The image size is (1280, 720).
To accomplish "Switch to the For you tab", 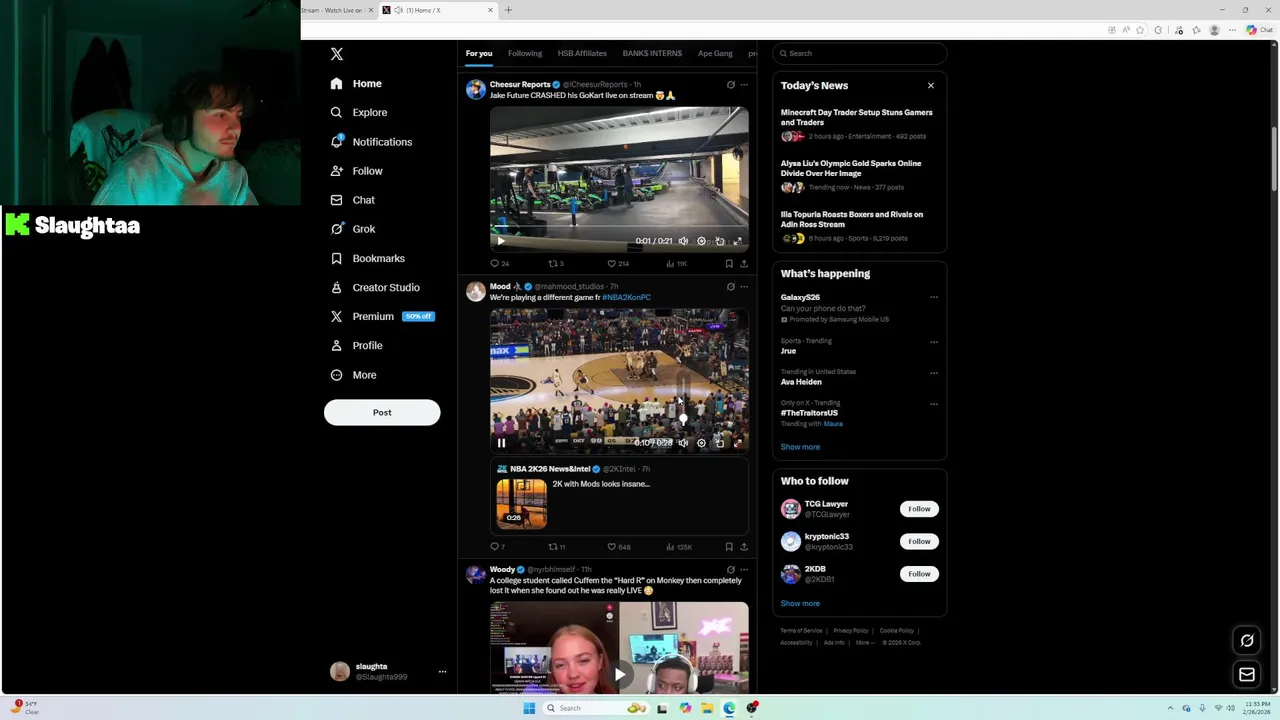I will (x=479, y=53).
